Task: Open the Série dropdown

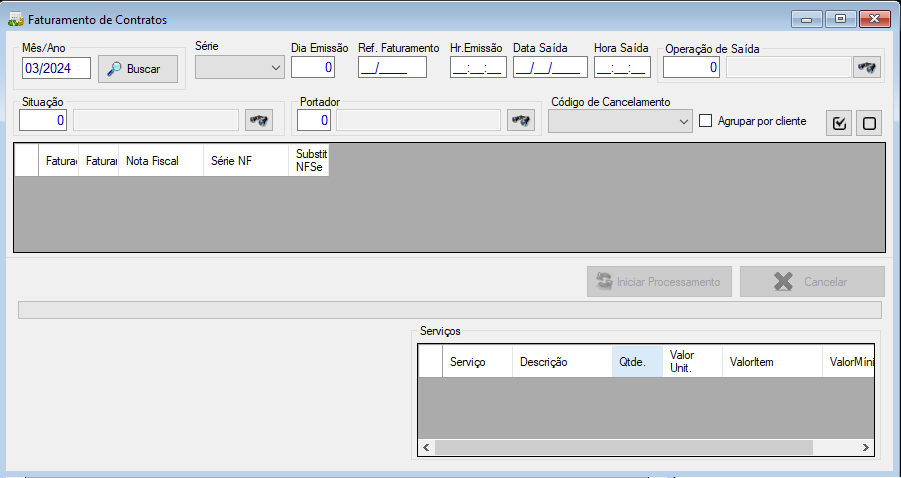Action: coord(240,67)
